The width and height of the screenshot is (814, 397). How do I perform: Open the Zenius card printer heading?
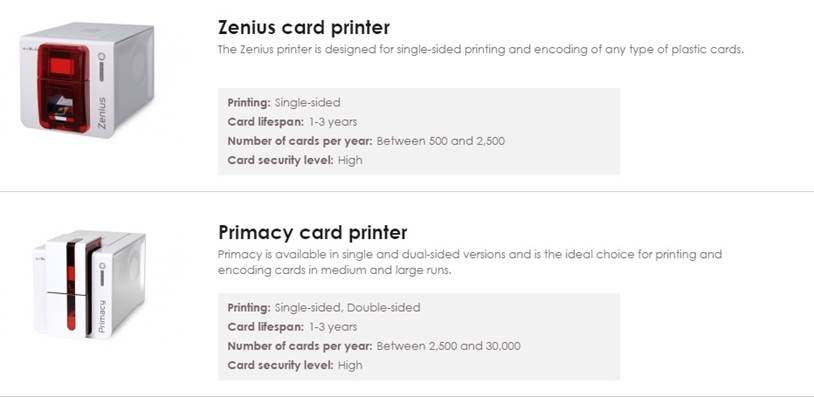(304, 27)
